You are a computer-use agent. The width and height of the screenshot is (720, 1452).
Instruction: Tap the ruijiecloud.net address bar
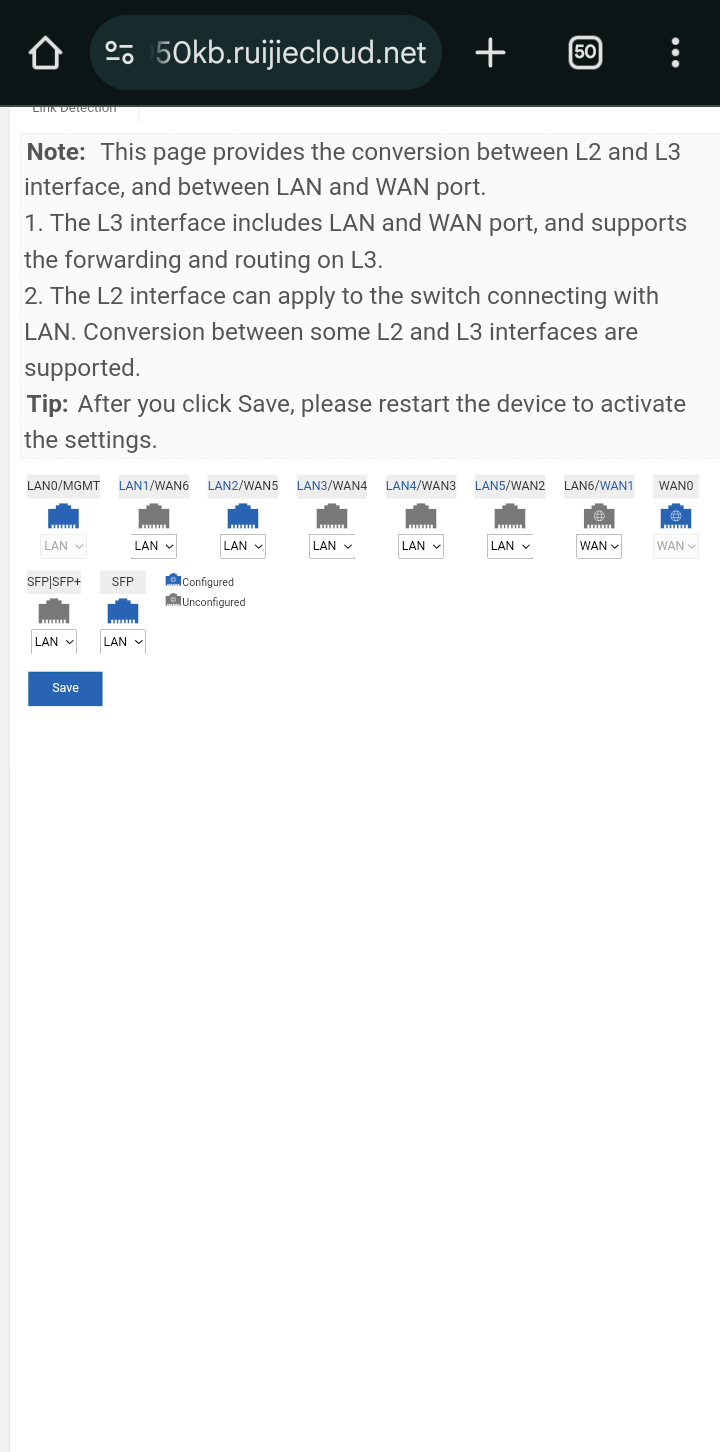290,53
